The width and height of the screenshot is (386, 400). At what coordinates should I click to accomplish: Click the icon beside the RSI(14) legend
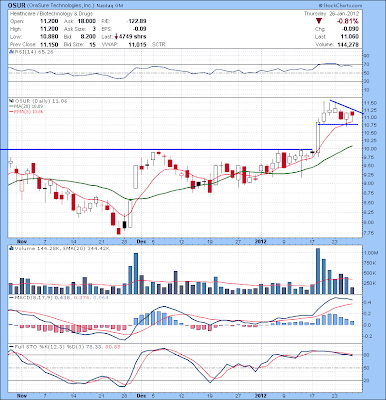point(10,52)
